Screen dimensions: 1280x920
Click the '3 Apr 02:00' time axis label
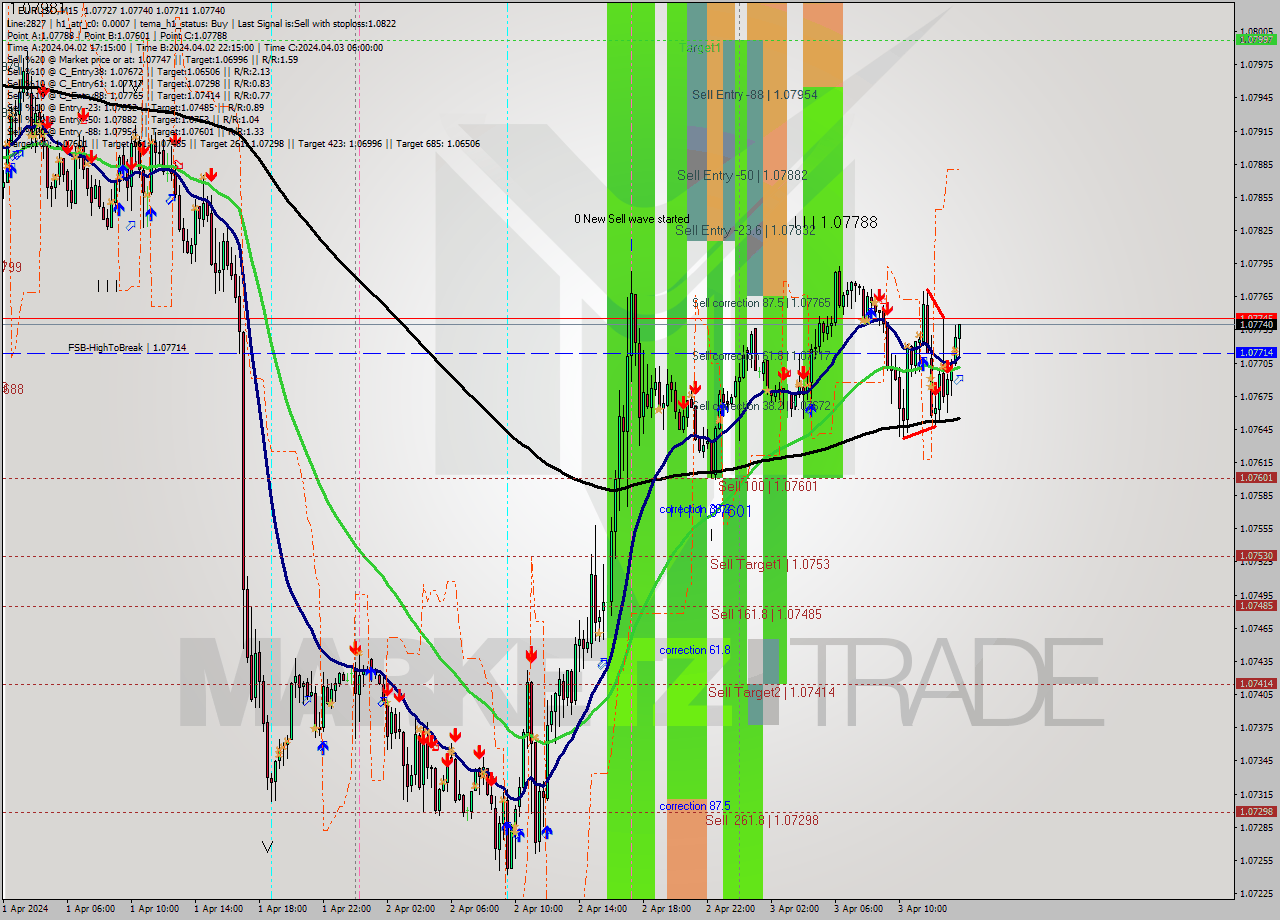pos(794,909)
